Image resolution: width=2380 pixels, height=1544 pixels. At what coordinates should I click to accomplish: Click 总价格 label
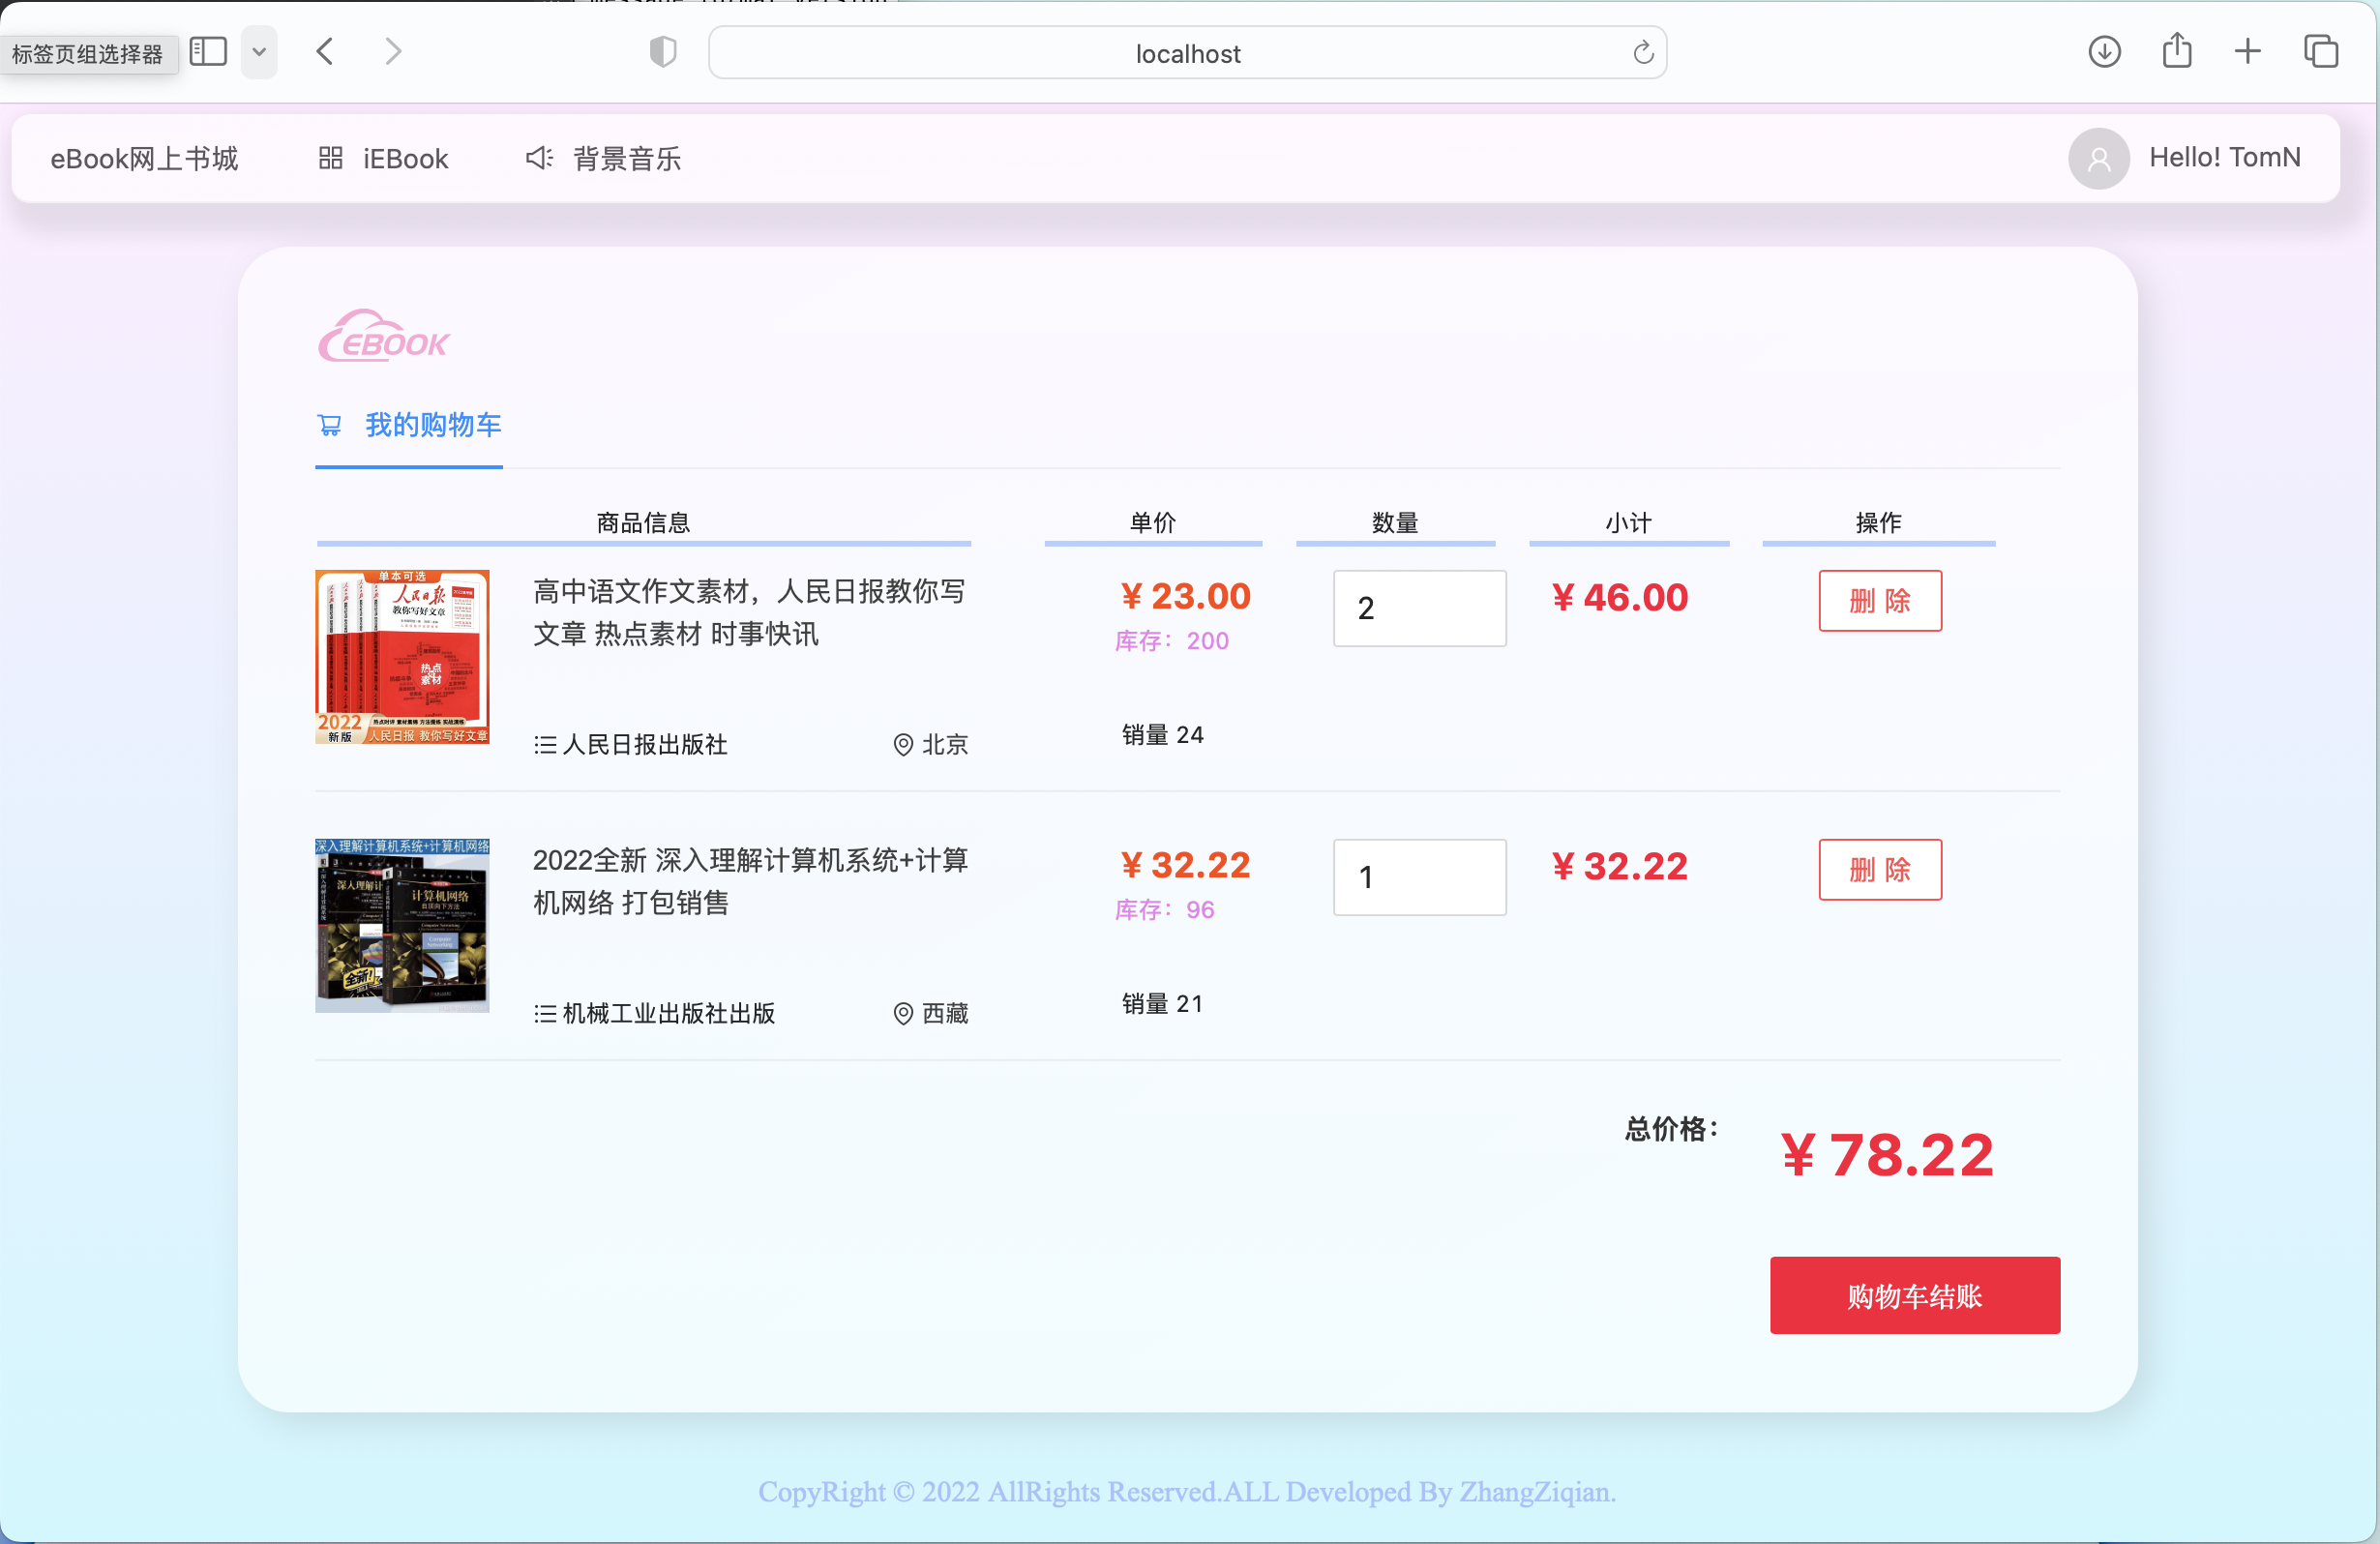point(1672,1129)
